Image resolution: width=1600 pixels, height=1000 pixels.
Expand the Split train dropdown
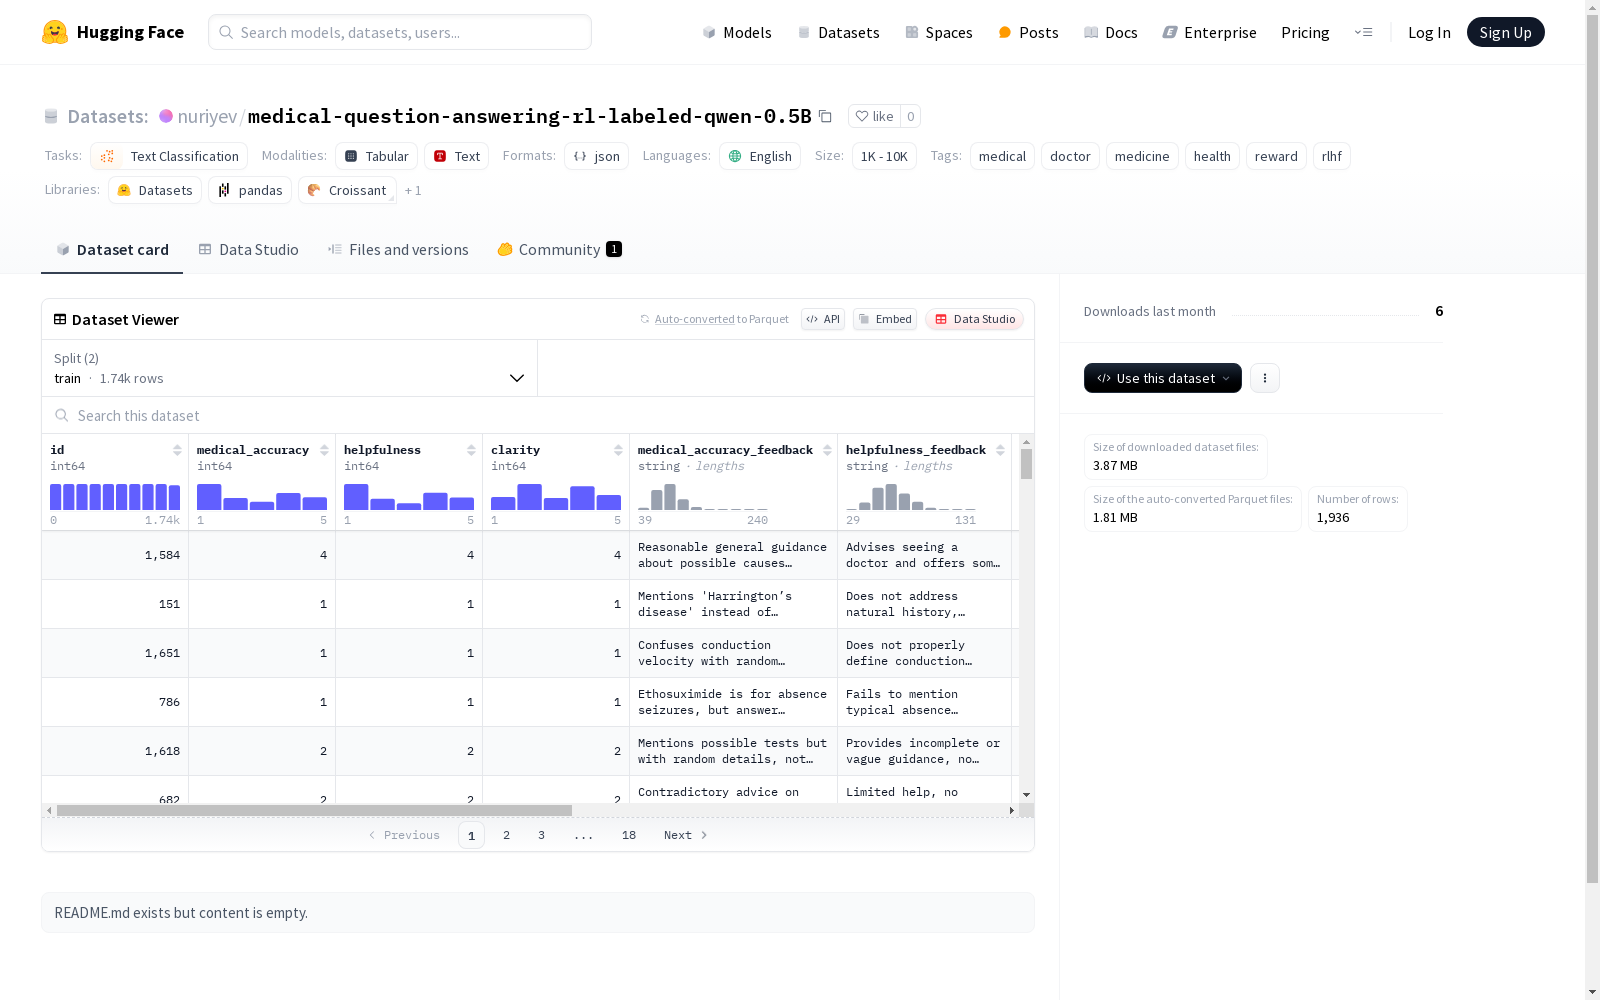click(290, 368)
